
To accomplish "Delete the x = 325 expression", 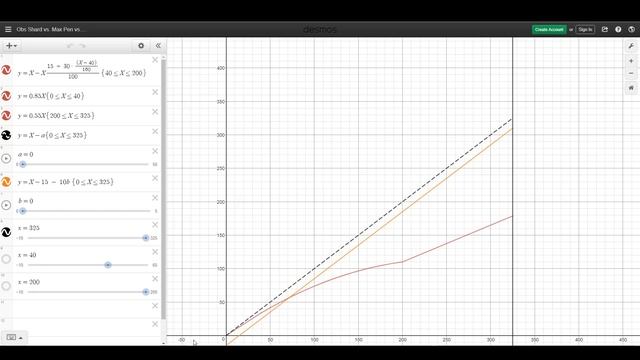I will pyautogui.click(x=155, y=225).
